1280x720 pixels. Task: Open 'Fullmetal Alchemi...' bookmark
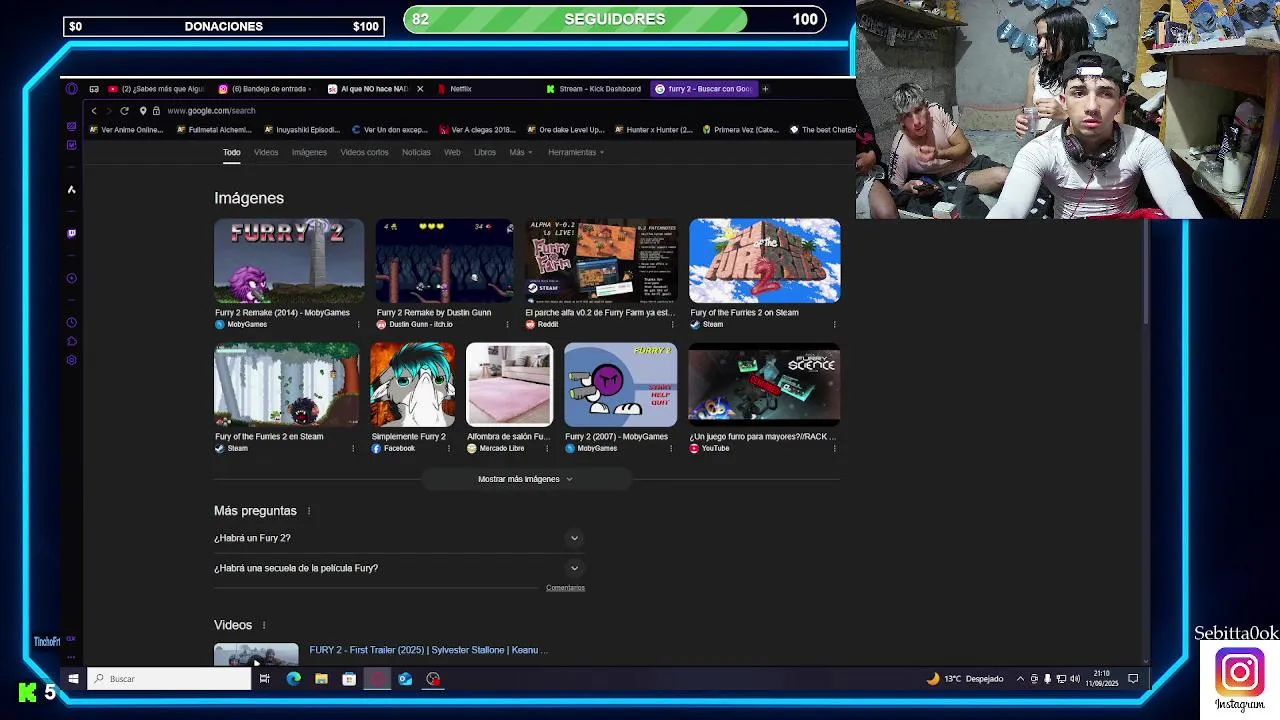[214, 130]
